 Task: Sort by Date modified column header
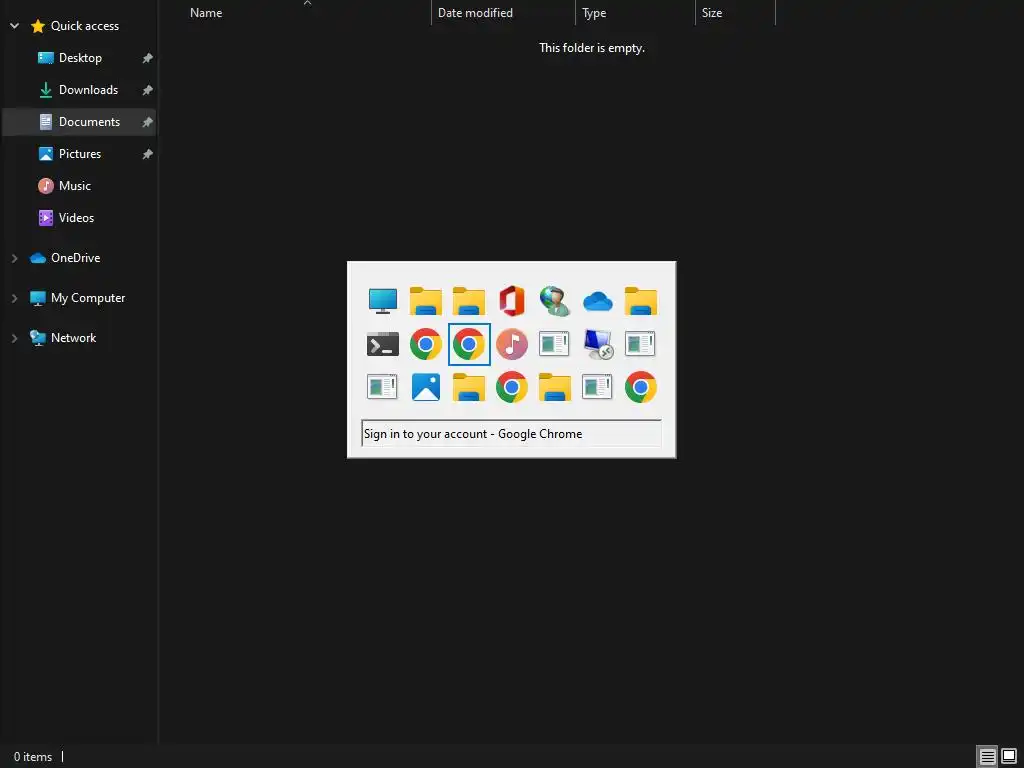coord(504,12)
